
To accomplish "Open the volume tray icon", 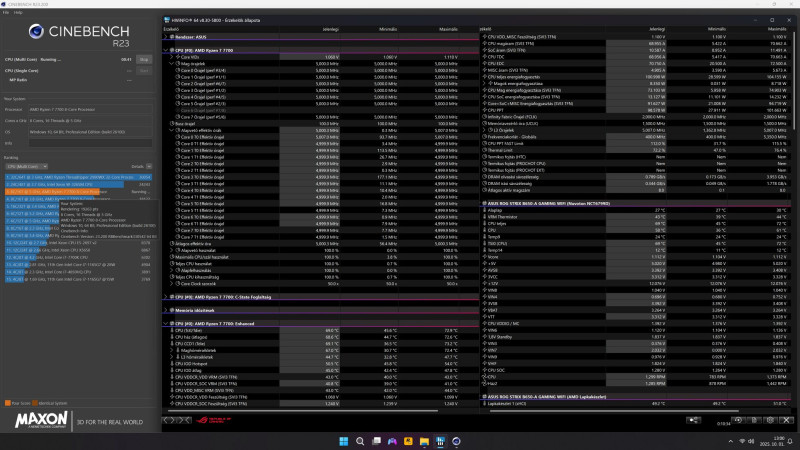I will pos(751,441).
